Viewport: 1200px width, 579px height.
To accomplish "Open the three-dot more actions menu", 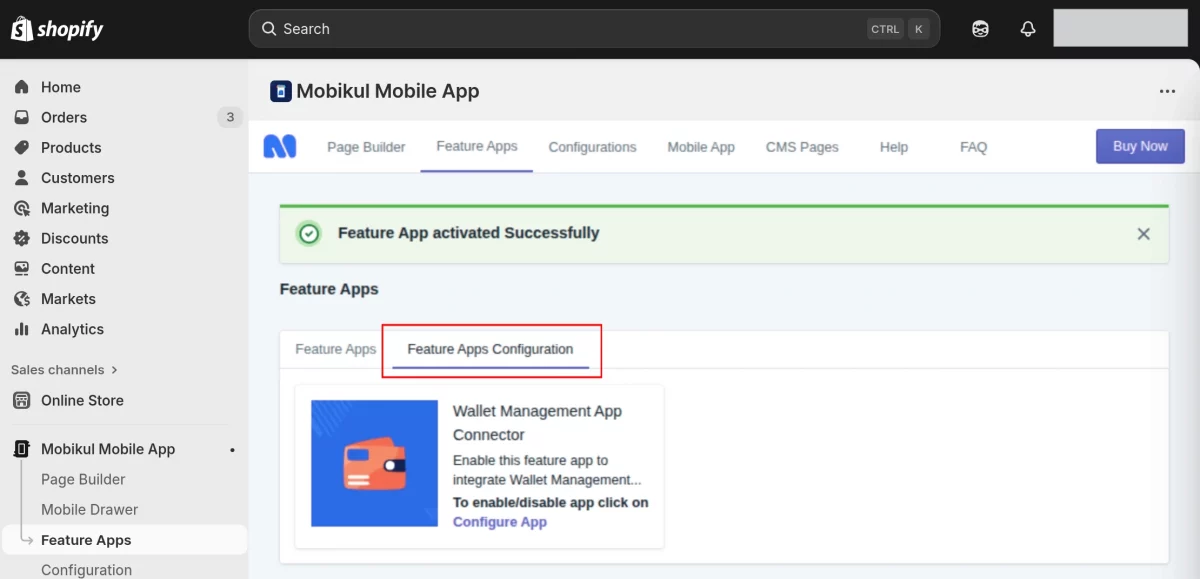I will tap(1167, 91).
